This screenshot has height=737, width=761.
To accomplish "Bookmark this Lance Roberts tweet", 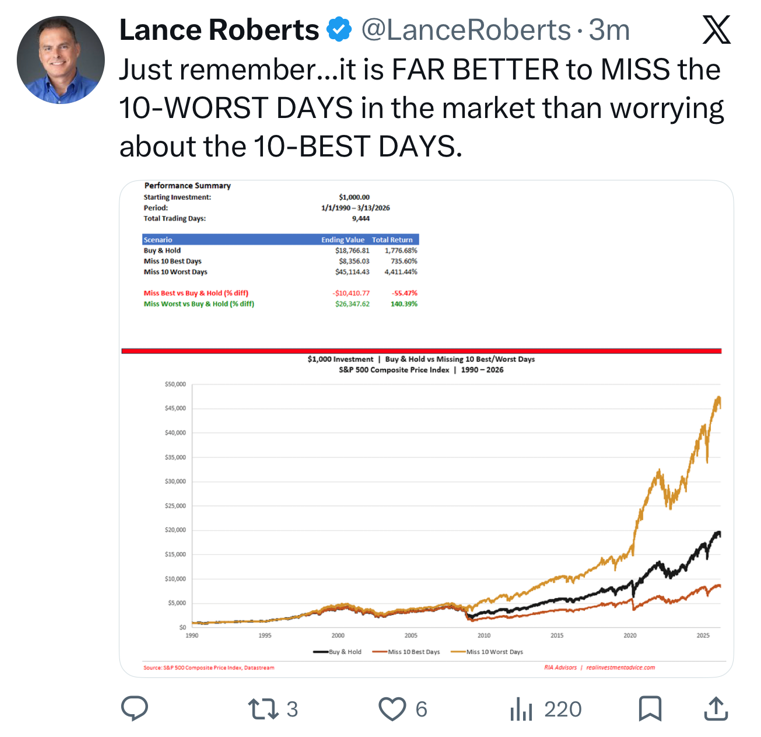I will (x=650, y=709).
